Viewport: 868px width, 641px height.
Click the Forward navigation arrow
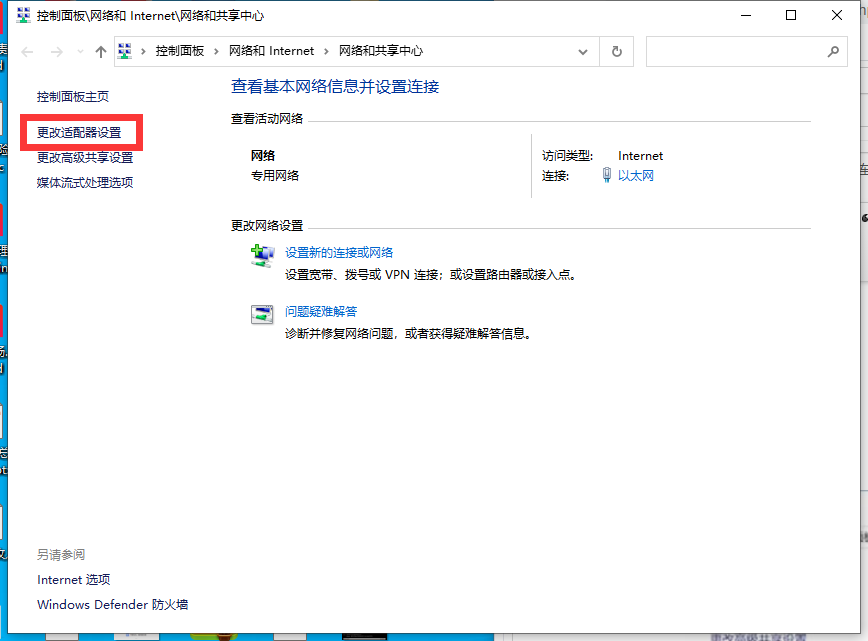(54, 51)
